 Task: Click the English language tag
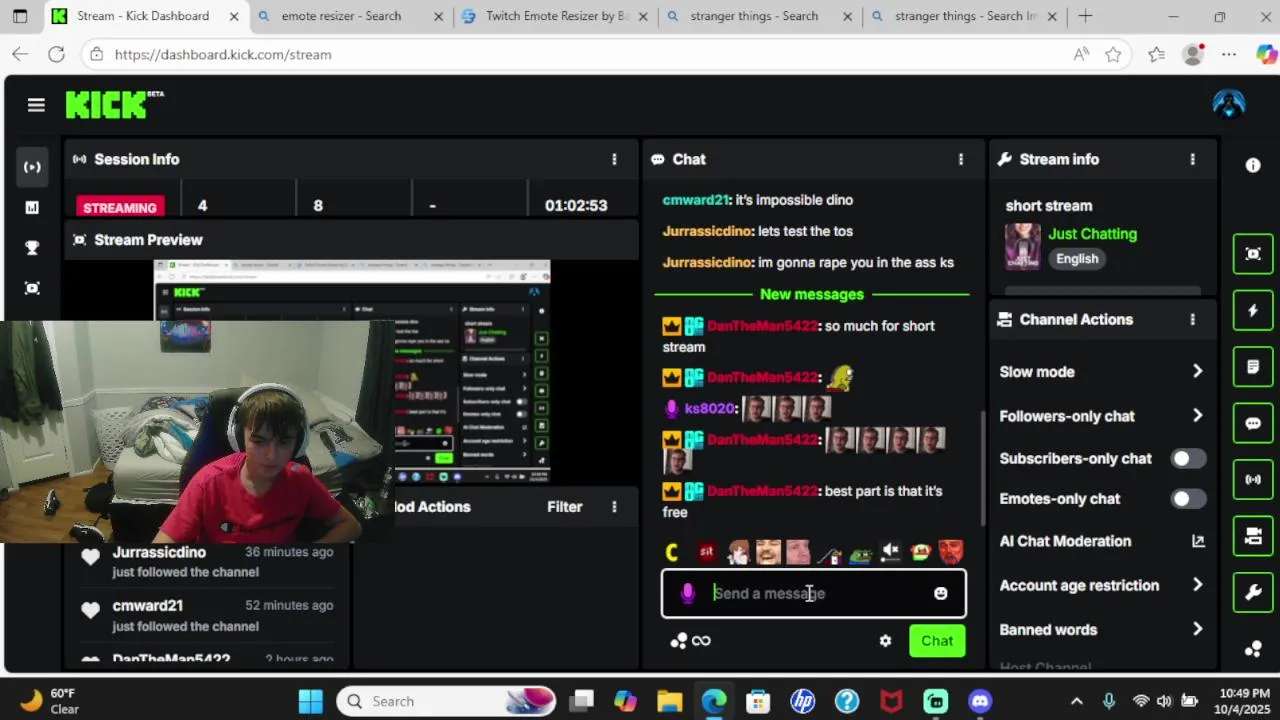click(1077, 259)
